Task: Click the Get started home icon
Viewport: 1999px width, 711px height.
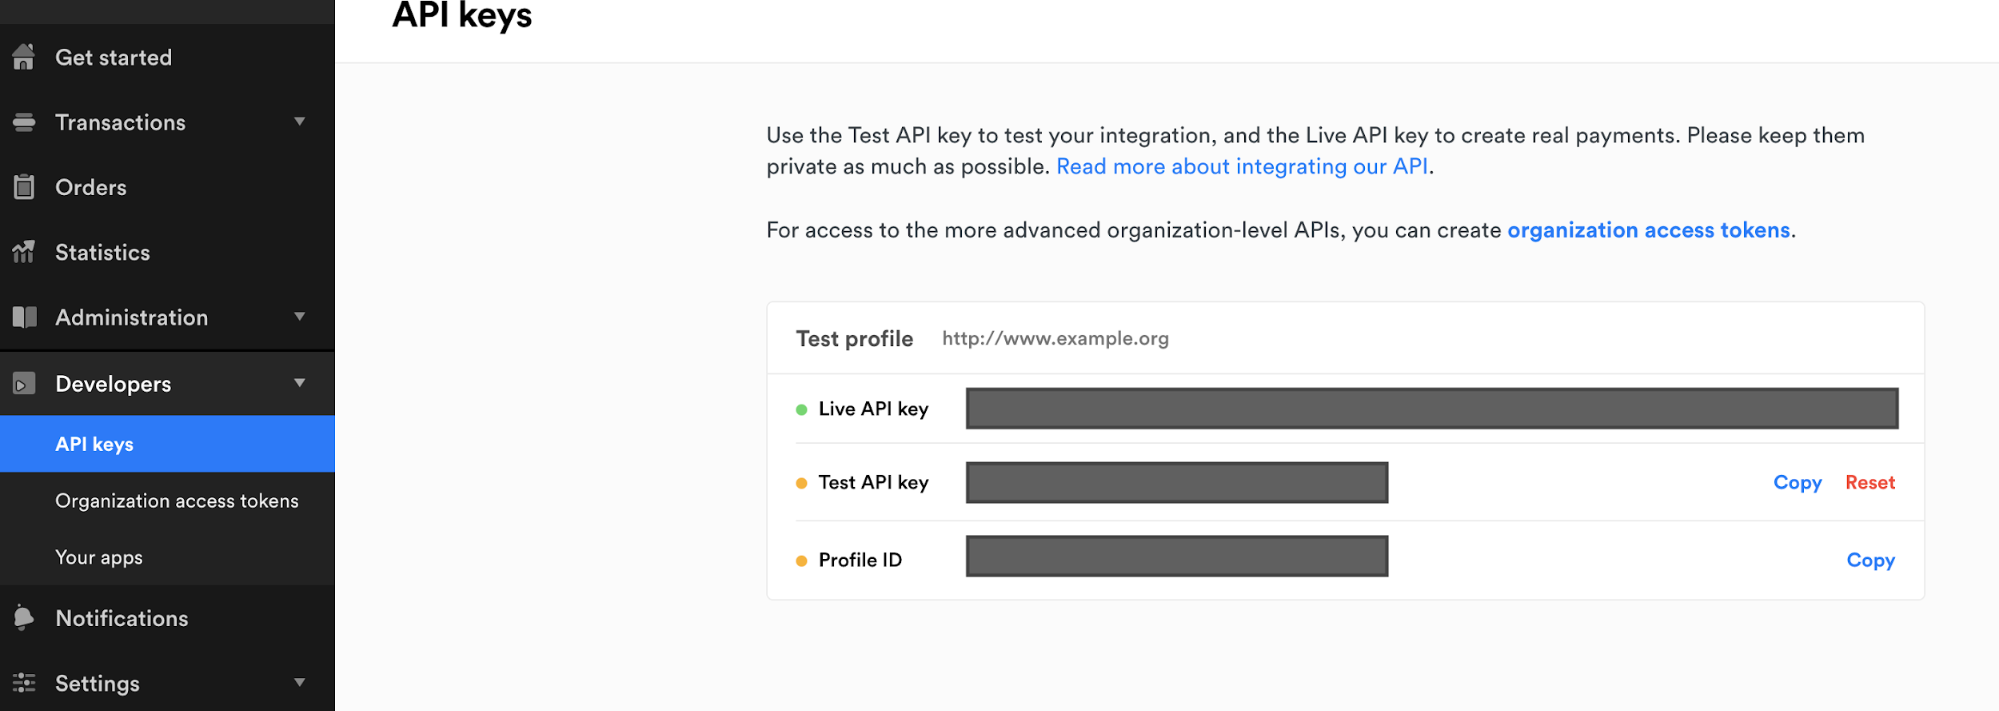Action: [24, 57]
